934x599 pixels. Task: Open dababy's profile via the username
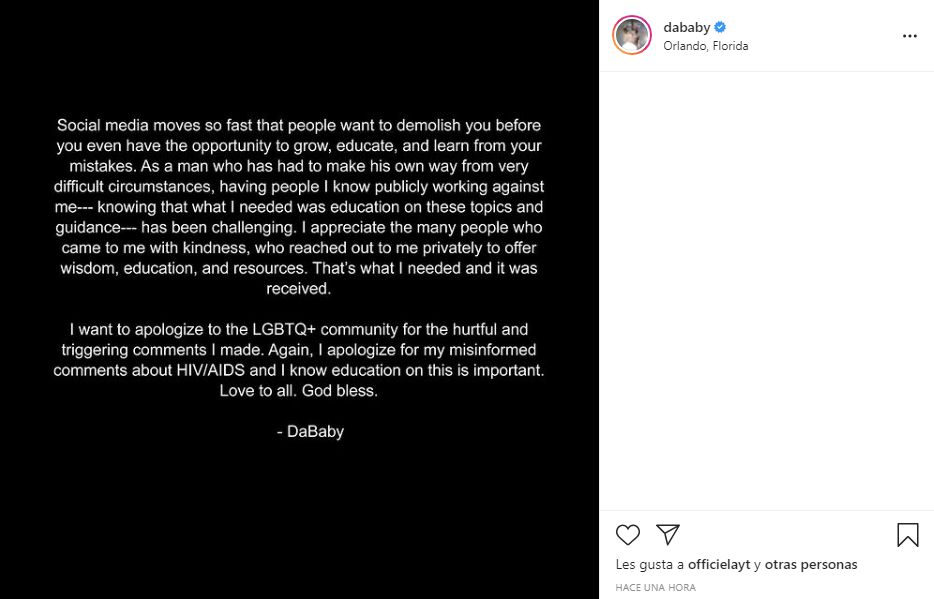(x=688, y=27)
